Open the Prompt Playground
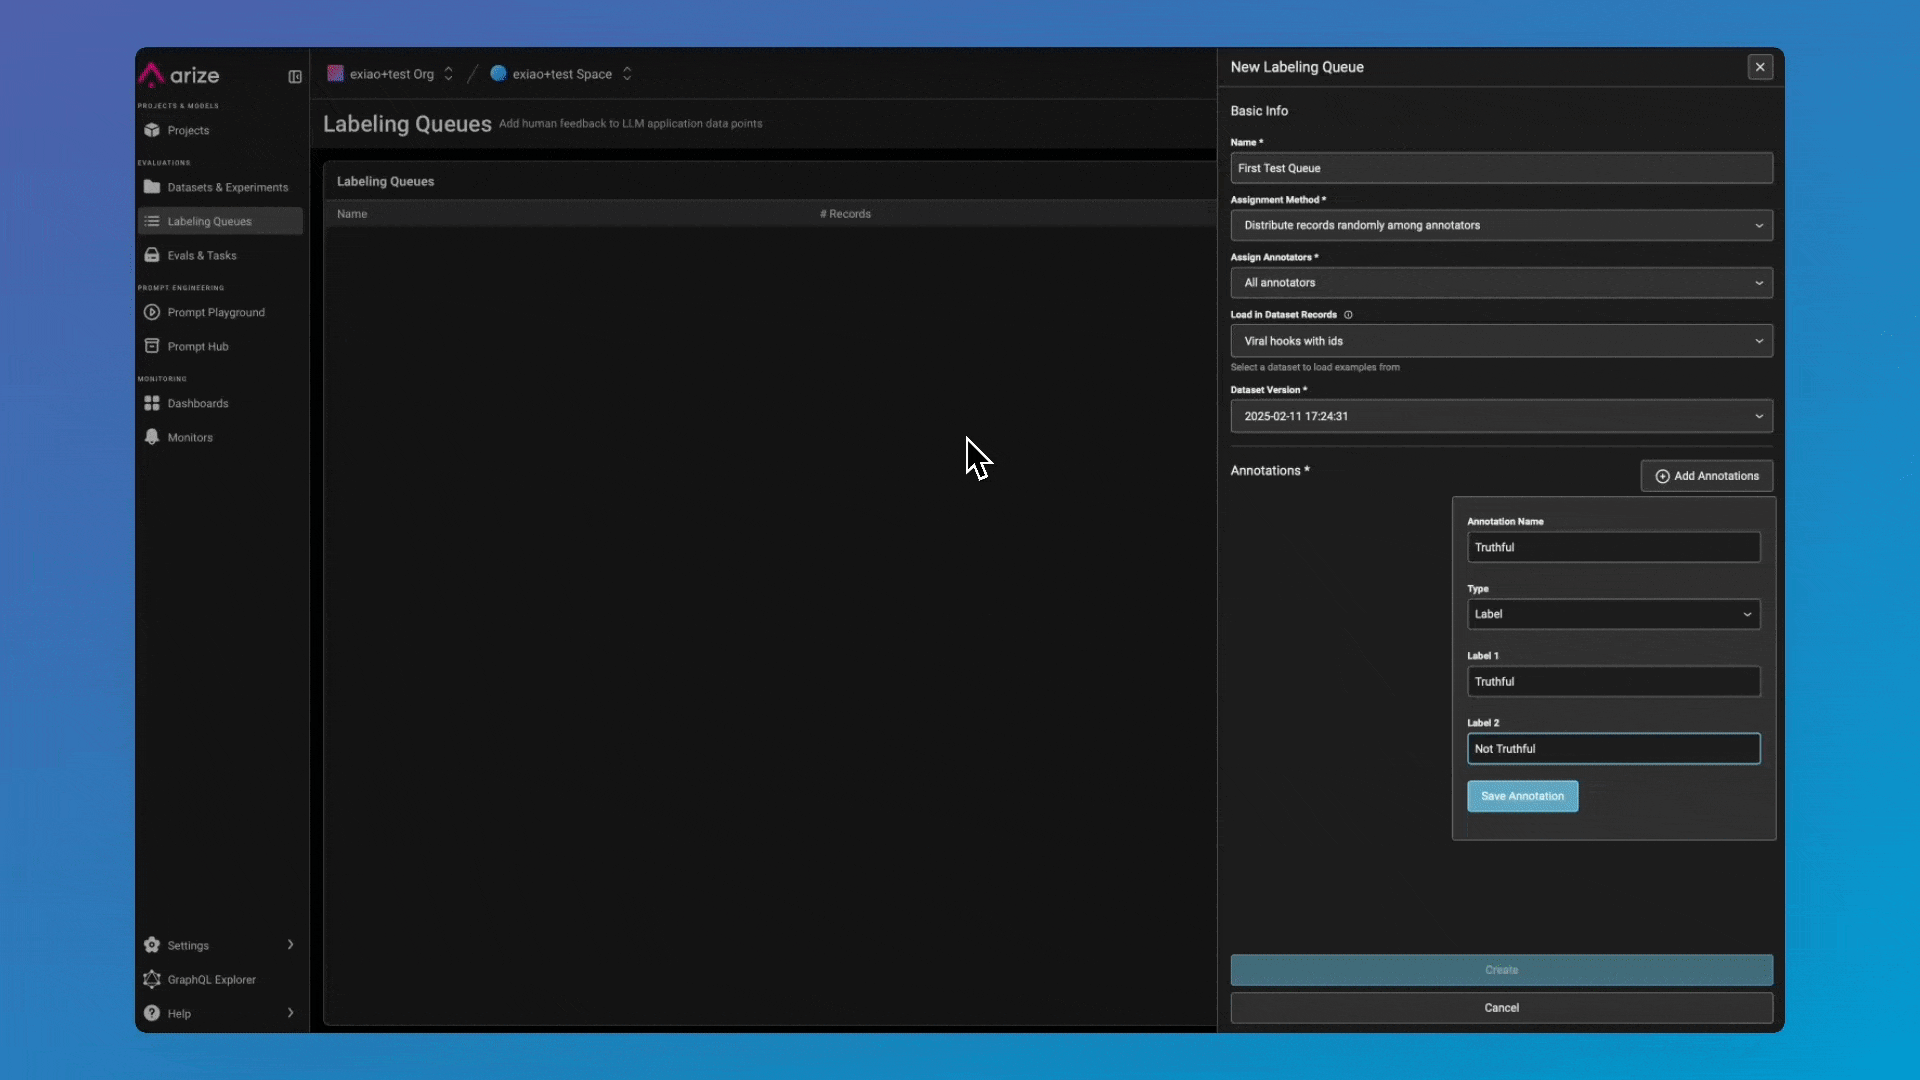The height and width of the screenshot is (1080, 1920). (x=215, y=313)
